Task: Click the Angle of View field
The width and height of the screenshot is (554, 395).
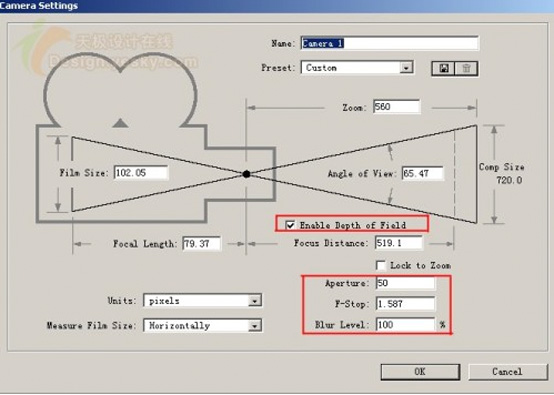Action: click(423, 173)
